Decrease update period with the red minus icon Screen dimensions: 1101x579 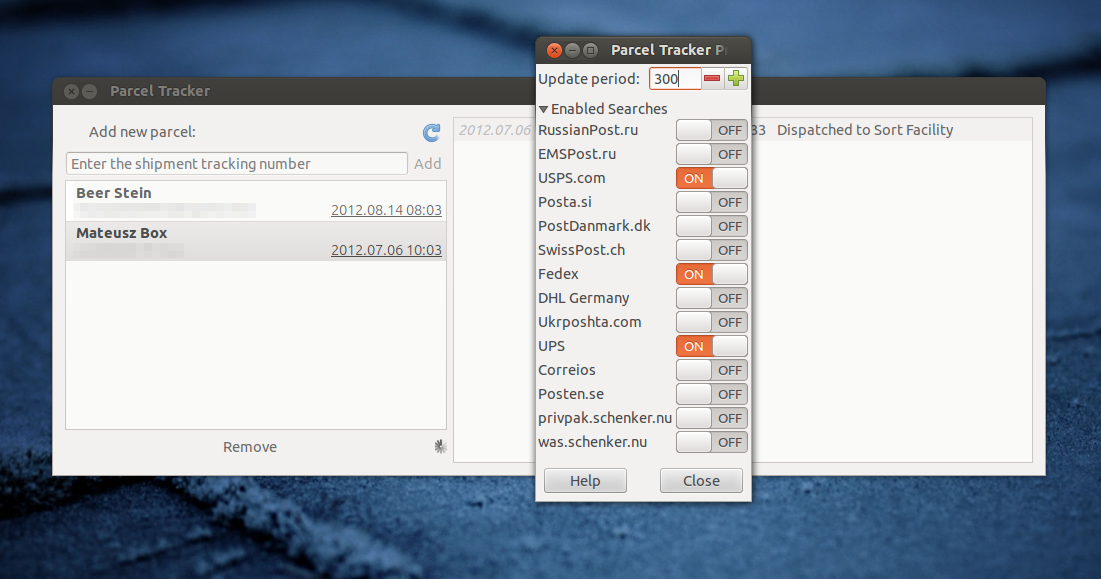coord(711,78)
